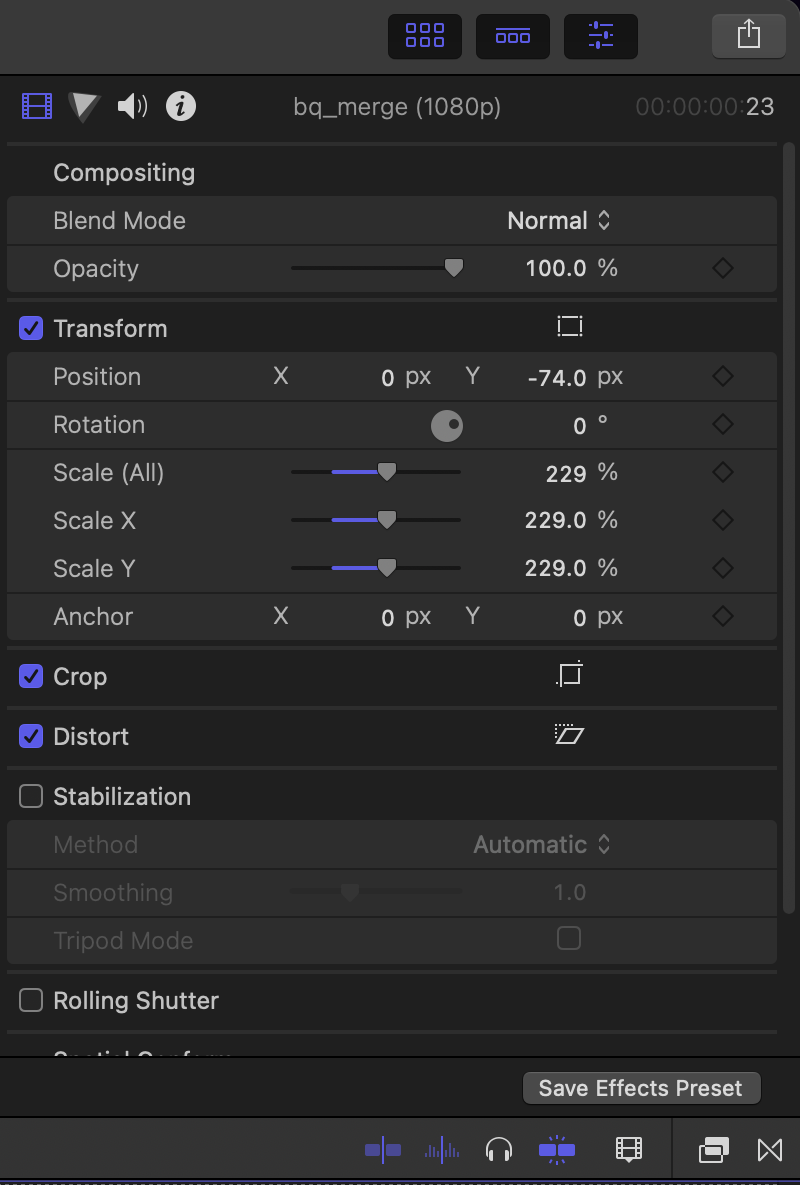Uncheck the Crop checkbox
Image resolution: width=800 pixels, height=1185 pixels.
coord(31,676)
